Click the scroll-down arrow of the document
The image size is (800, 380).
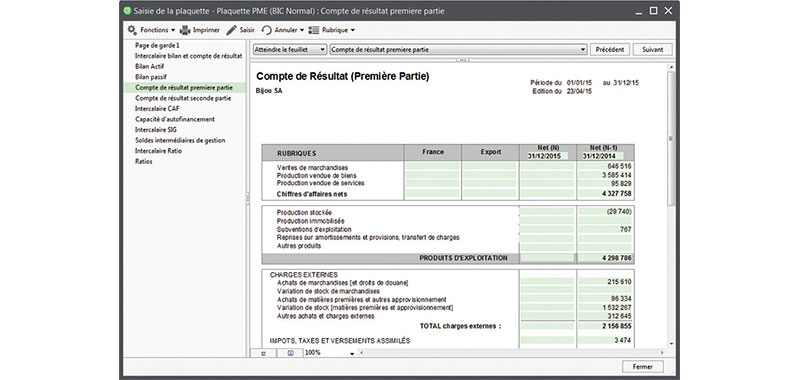671,344
